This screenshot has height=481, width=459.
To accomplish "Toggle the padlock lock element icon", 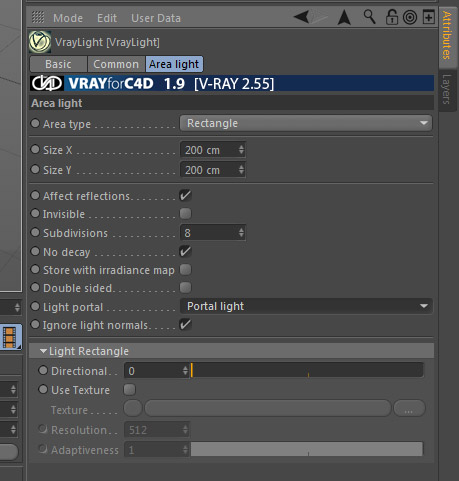I will pyautogui.click(x=392, y=17).
